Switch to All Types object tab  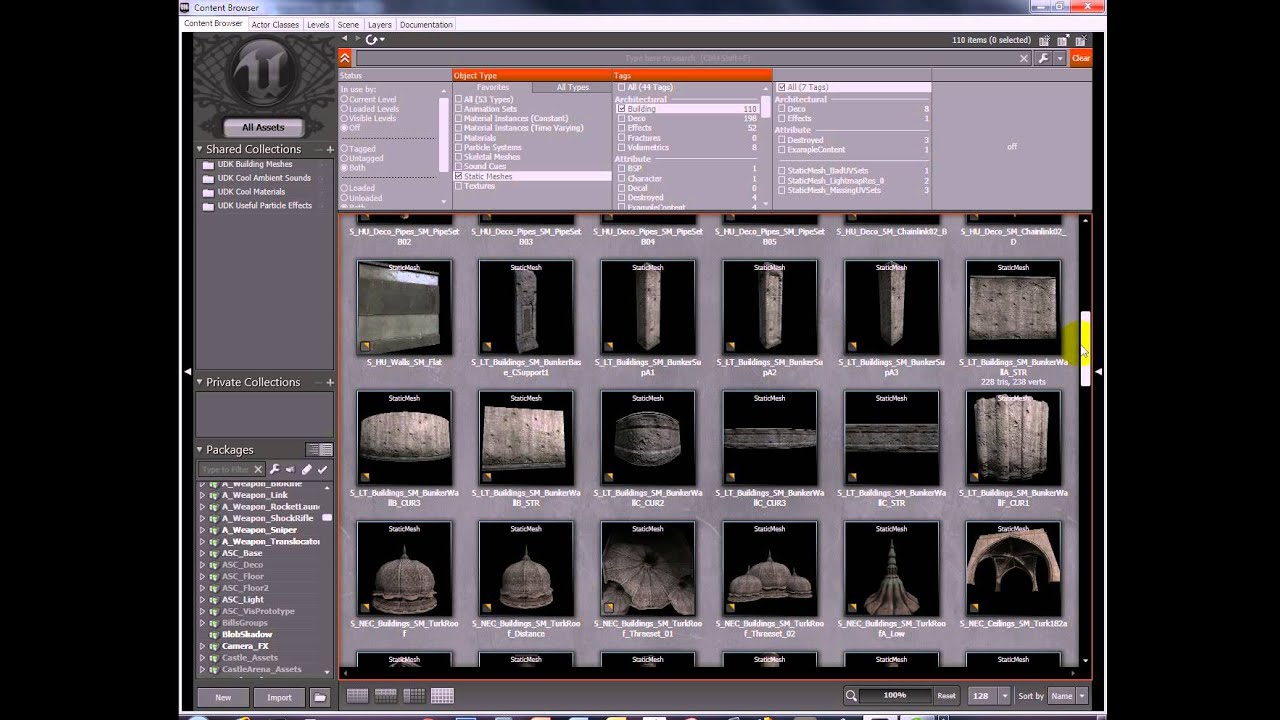pos(573,87)
